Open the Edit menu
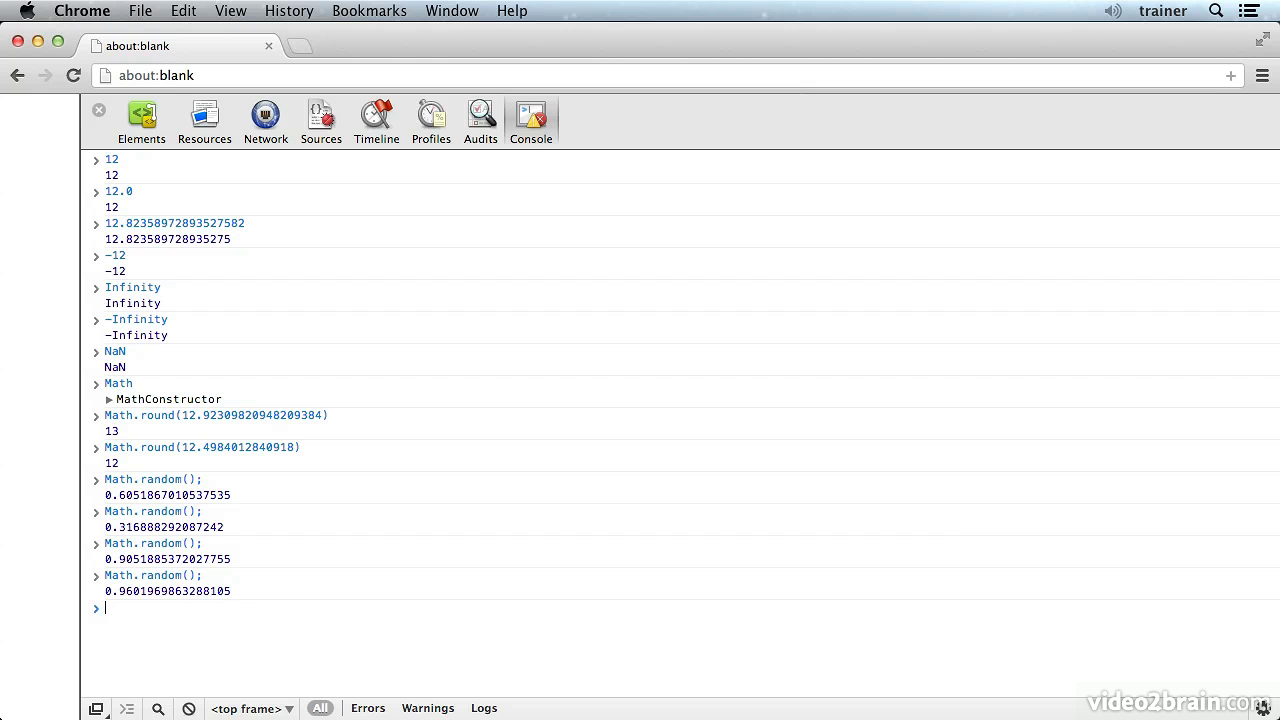 (183, 11)
